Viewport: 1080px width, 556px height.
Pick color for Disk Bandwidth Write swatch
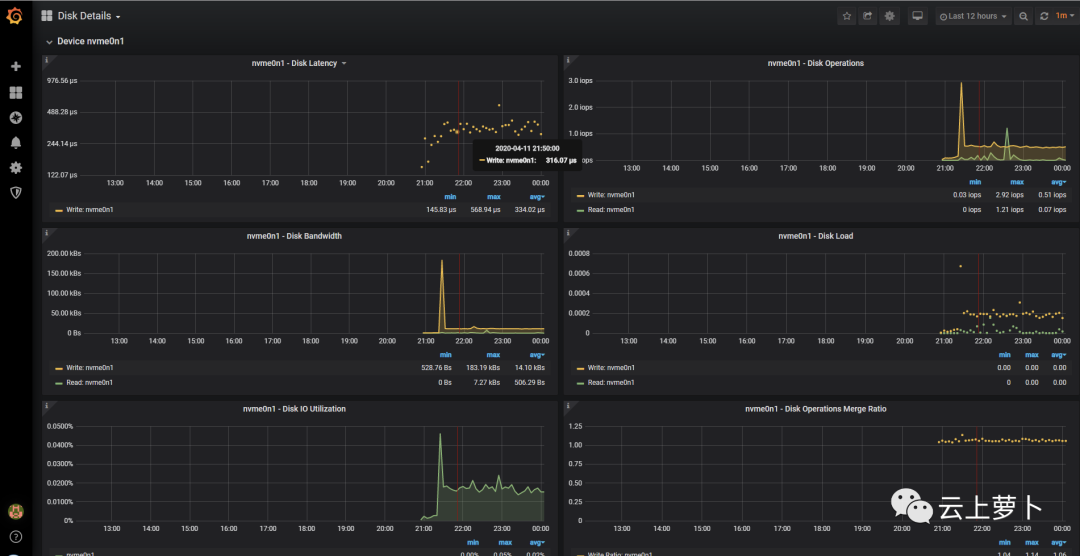click(59, 368)
